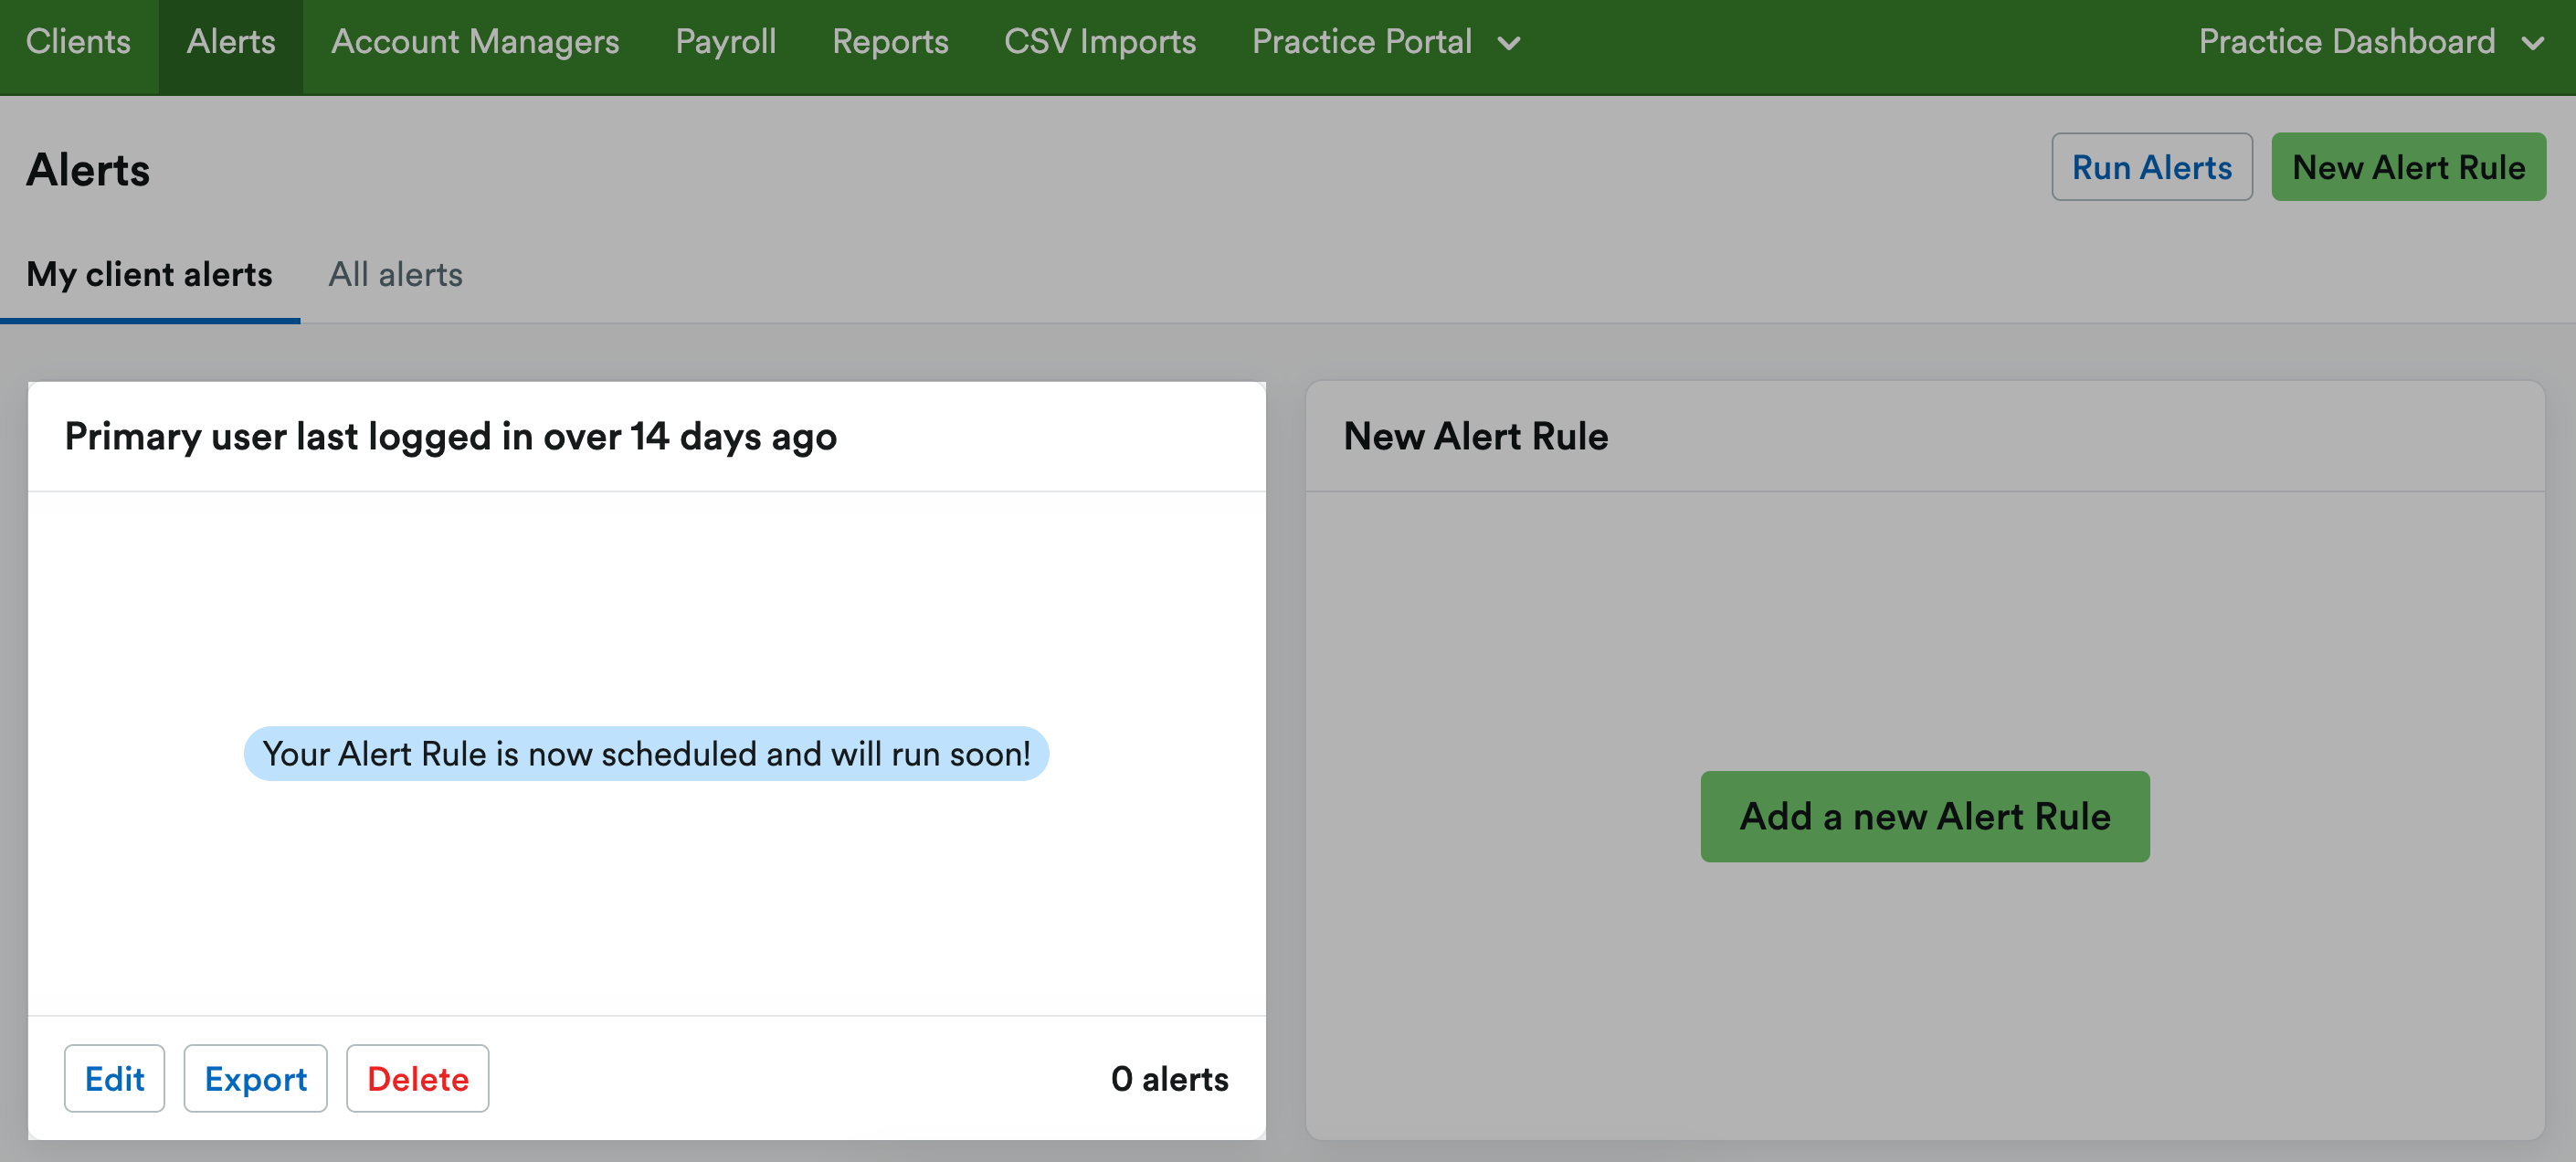Open the alert titled Primary user last logged in
2576x1162 pixels.
pyautogui.click(x=450, y=436)
